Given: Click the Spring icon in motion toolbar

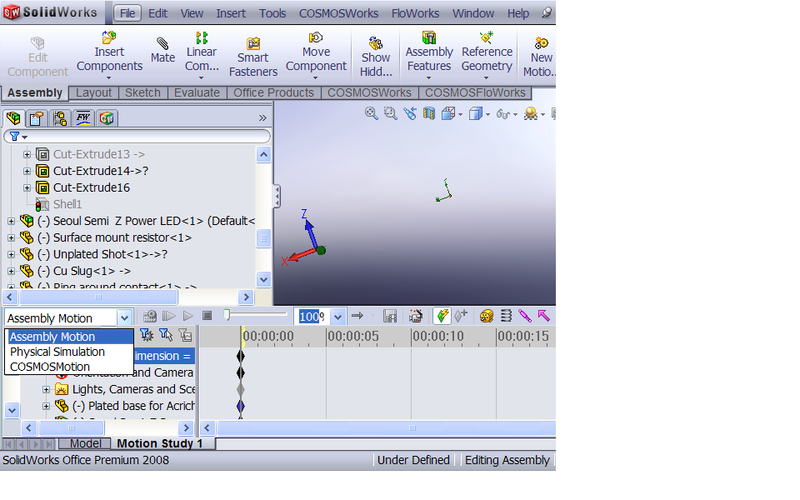Looking at the screenshot, I should (506, 316).
